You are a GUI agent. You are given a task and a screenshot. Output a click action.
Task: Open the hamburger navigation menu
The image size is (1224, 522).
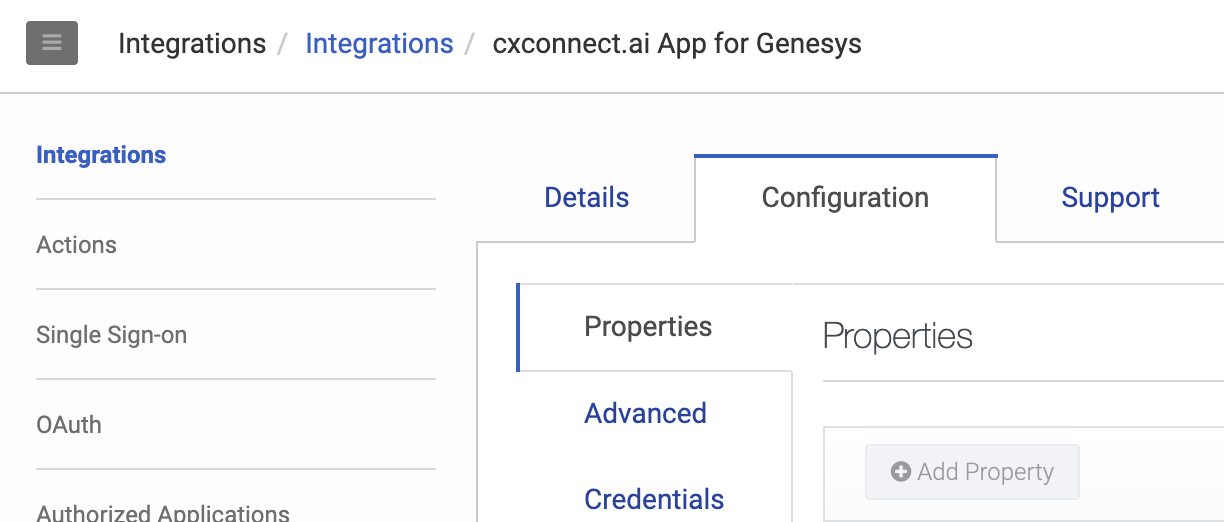tap(52, 44)
